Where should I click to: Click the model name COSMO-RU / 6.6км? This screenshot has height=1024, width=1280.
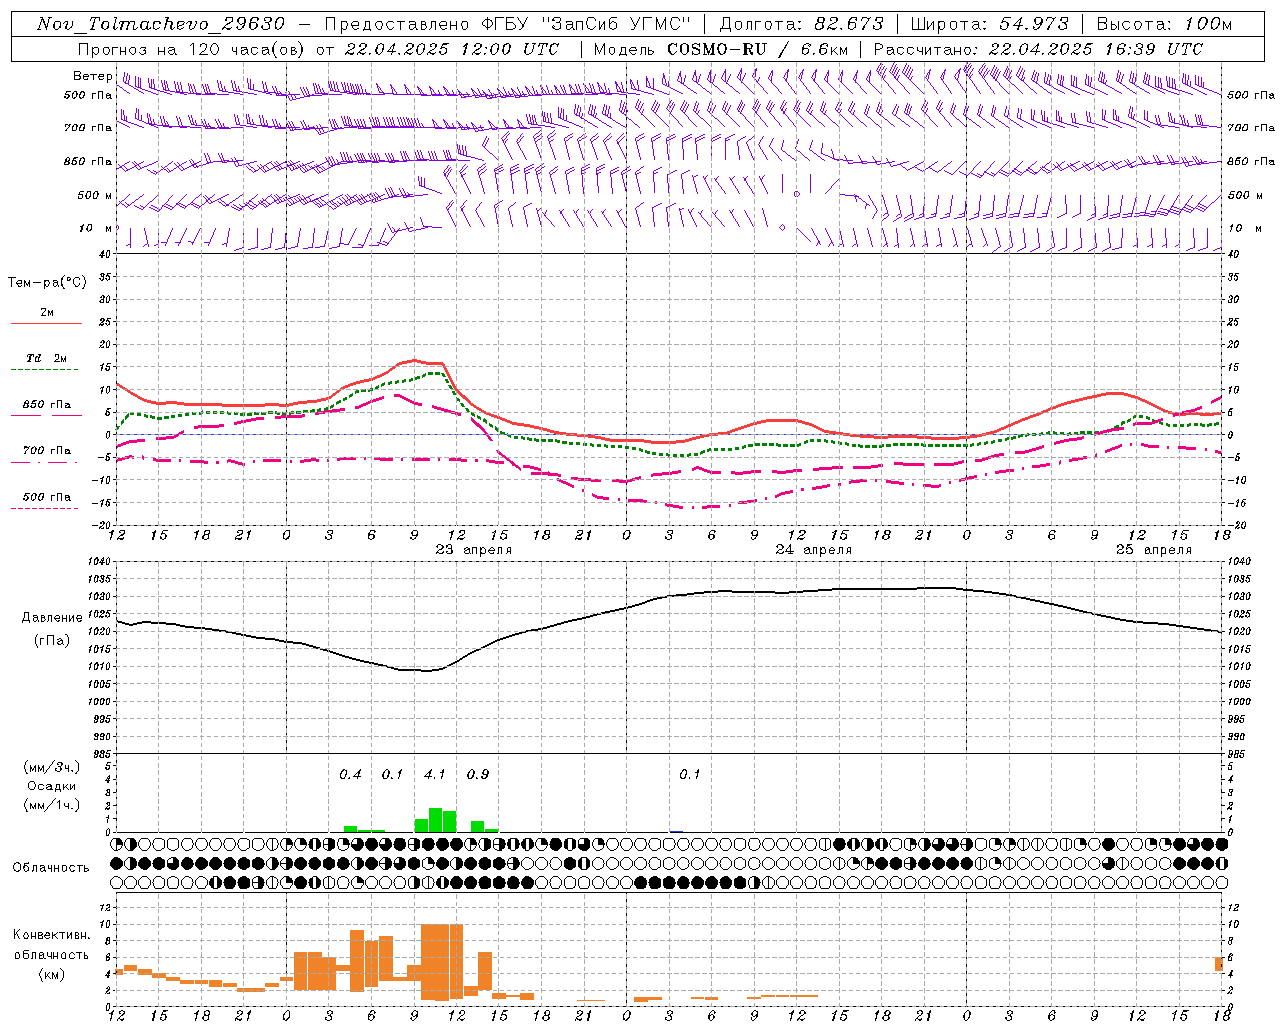[x=758, y=49]
